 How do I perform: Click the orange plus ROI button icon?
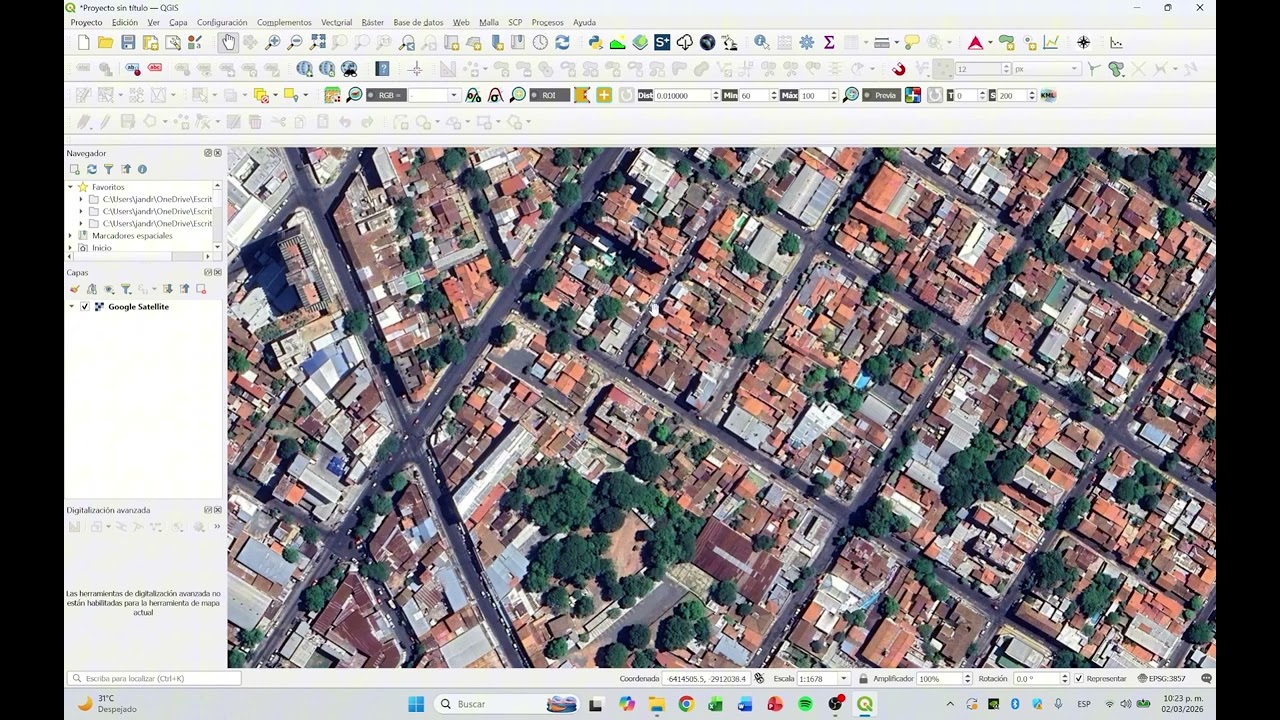point(604,95)
